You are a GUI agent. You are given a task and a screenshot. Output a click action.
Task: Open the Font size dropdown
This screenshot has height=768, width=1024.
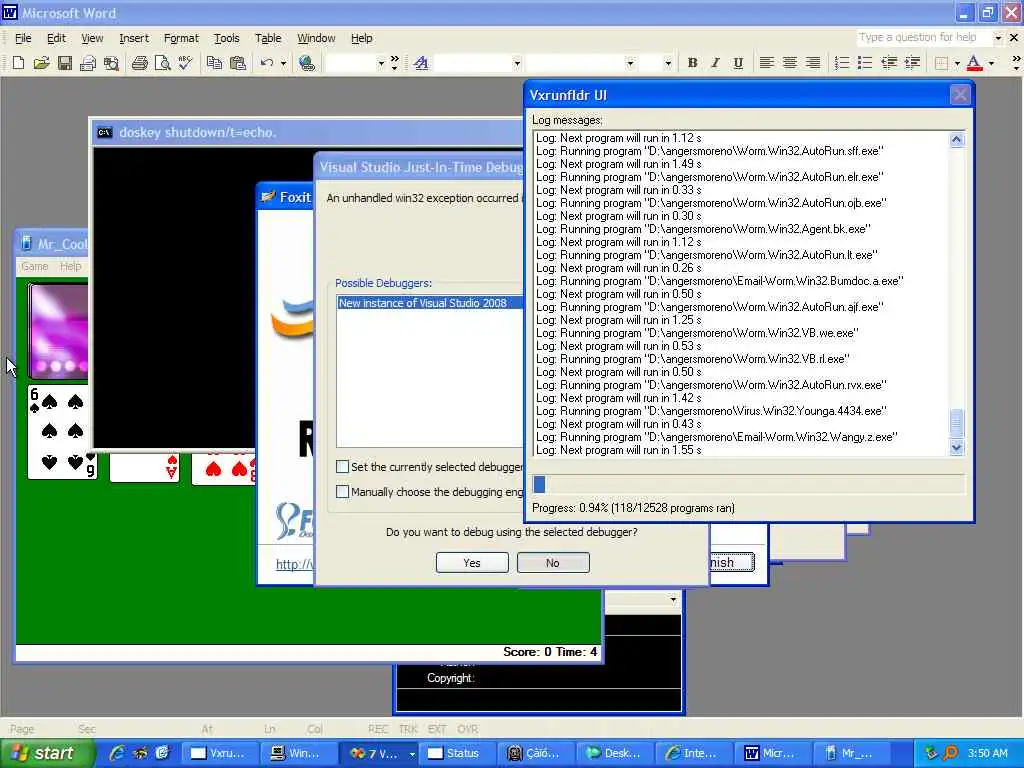[x=667, y=63]
